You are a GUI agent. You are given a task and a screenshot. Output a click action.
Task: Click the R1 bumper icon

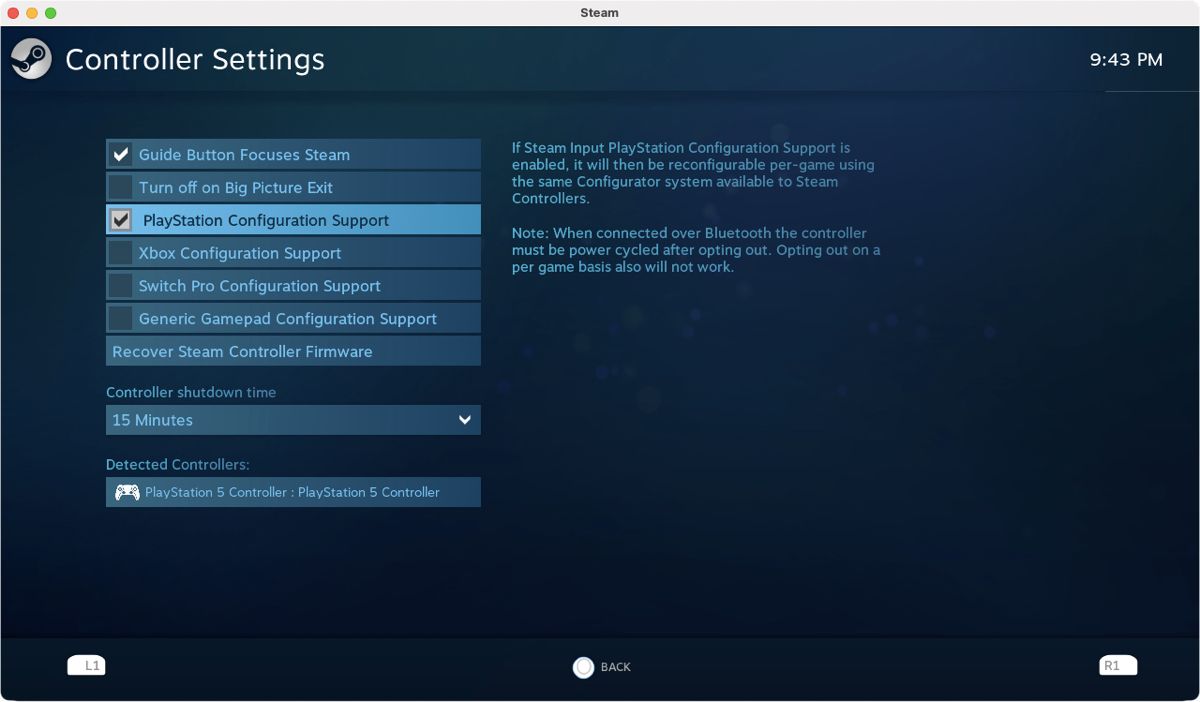[1118, 666]
